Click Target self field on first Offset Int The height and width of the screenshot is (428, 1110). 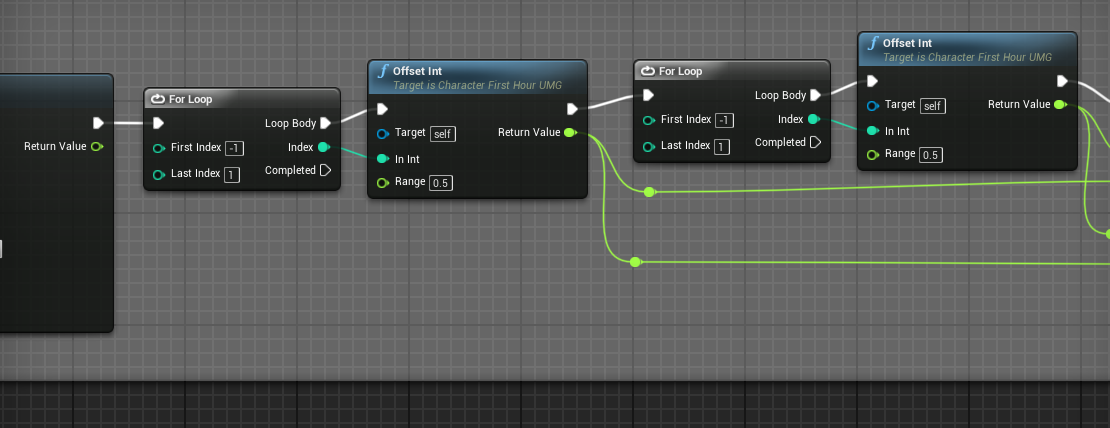(443, 133)
